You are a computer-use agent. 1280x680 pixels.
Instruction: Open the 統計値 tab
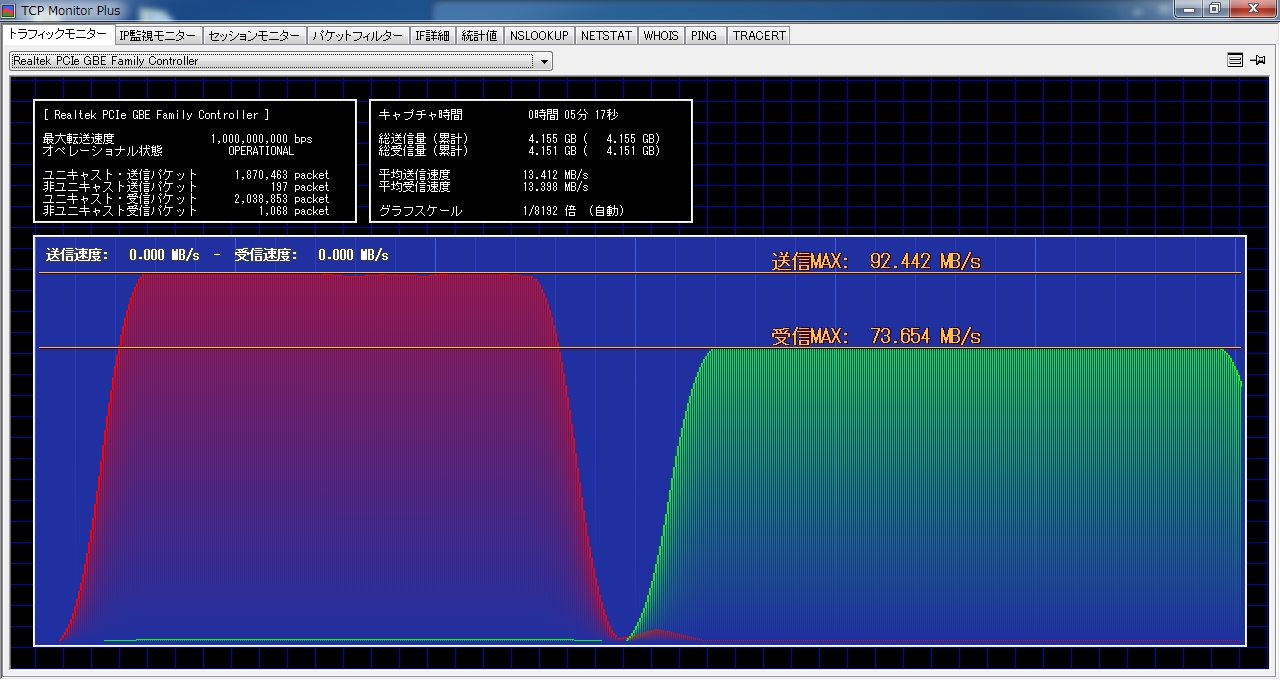click(x=479, y=35)
